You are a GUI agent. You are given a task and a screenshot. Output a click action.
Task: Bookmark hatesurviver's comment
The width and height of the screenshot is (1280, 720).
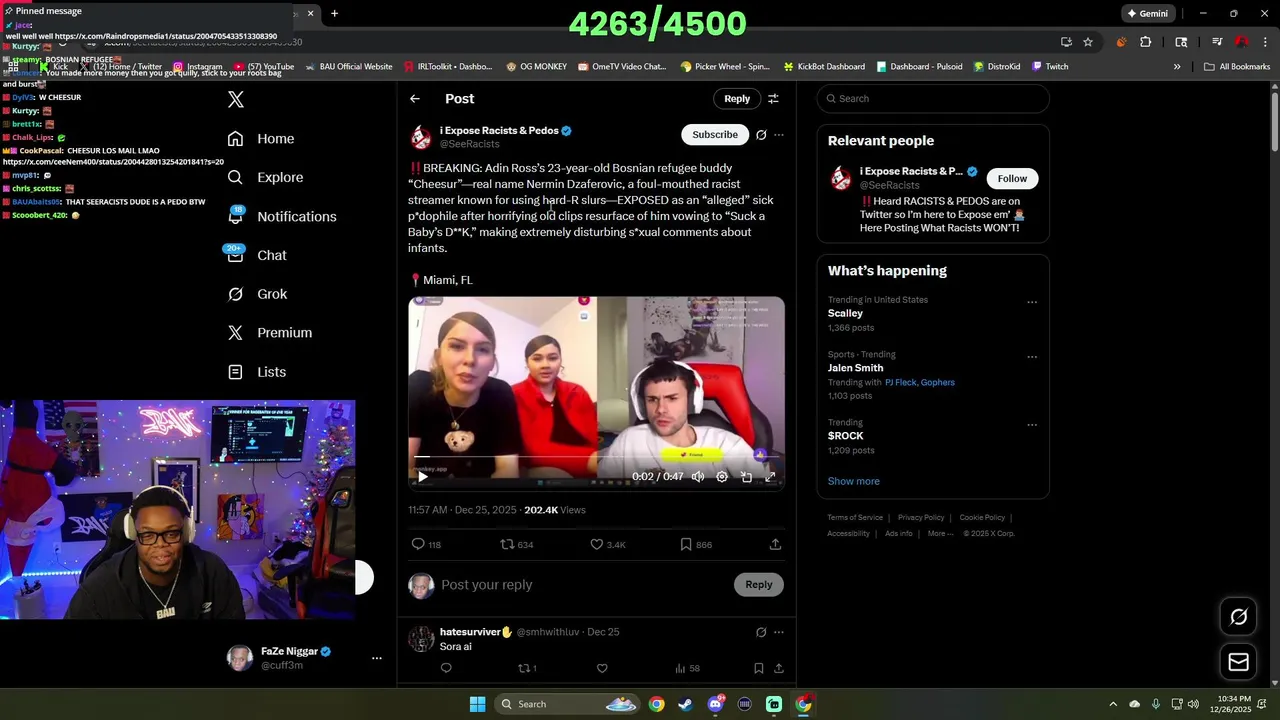[759, 668]
